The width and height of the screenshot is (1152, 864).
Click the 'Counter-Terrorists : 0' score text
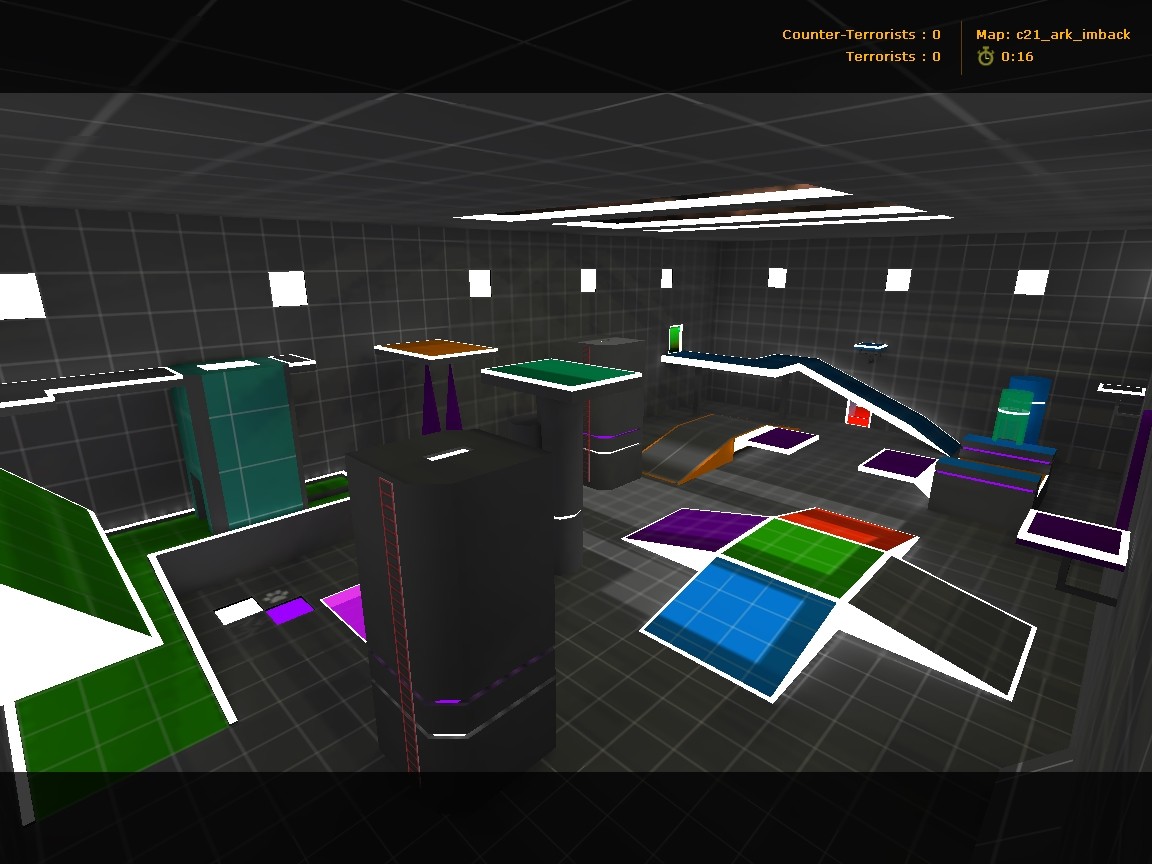pyautogui.click(x=861, y=35)
